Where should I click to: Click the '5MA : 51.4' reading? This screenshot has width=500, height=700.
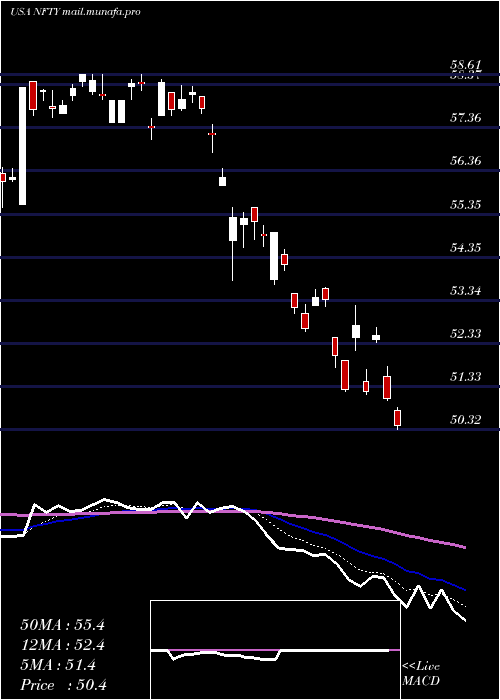click(x=58, y=665)
